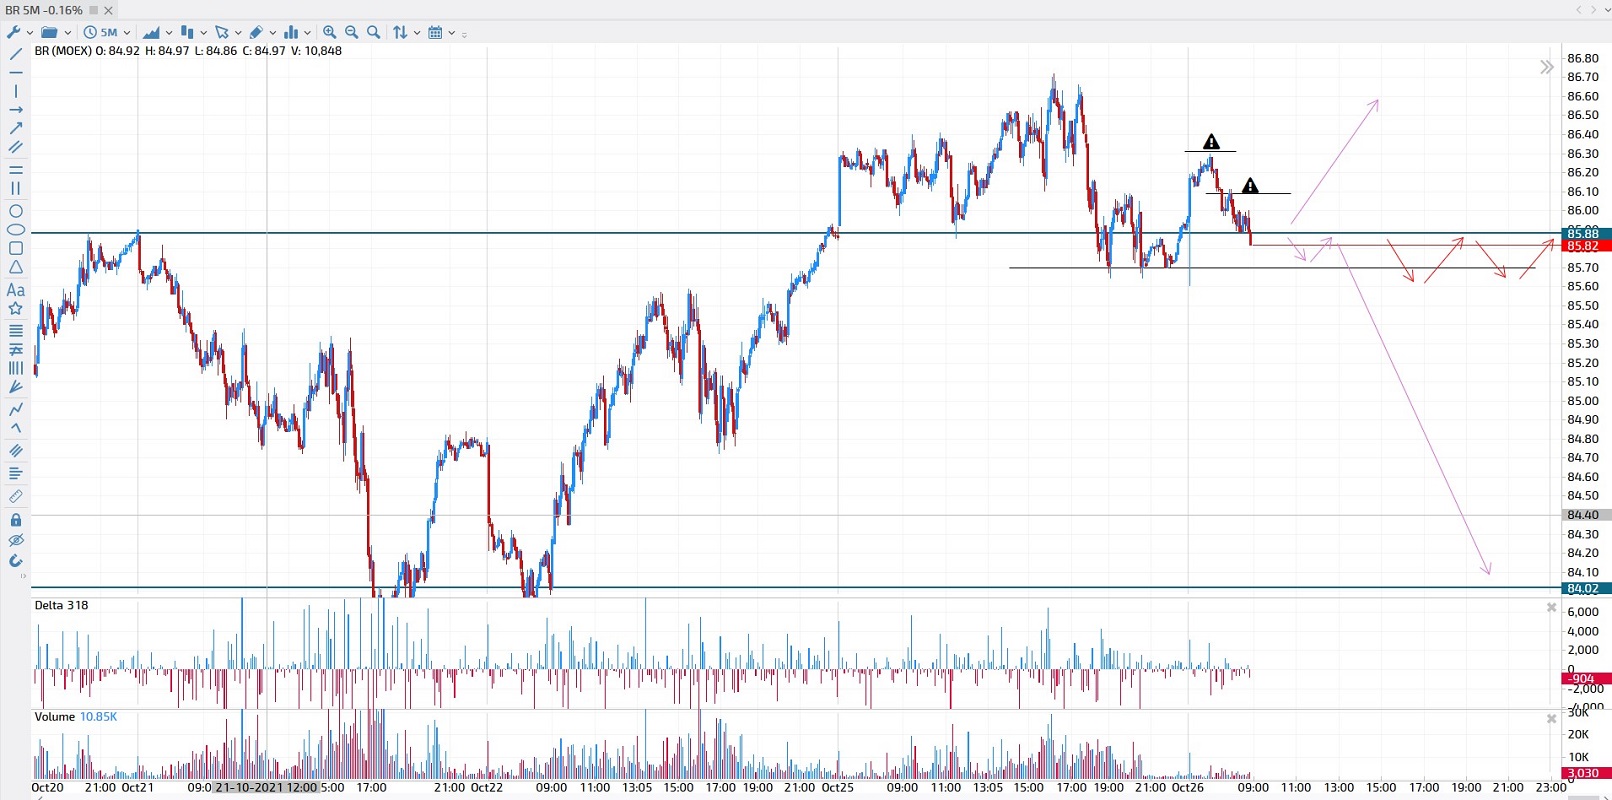The width and height of the screenshot is (1612, 800).
Task: Open the folder icon in toolbar
Action: tap(49, 32)
